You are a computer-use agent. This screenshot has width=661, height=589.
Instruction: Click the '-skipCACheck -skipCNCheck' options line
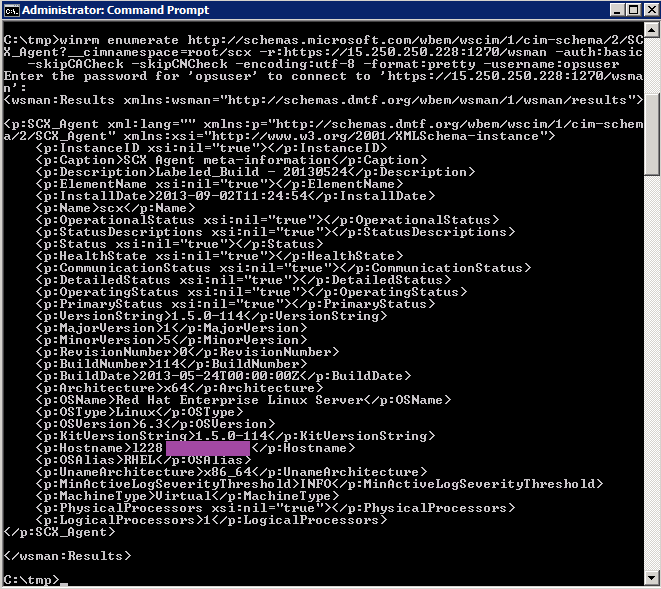[x=323, y=65]
